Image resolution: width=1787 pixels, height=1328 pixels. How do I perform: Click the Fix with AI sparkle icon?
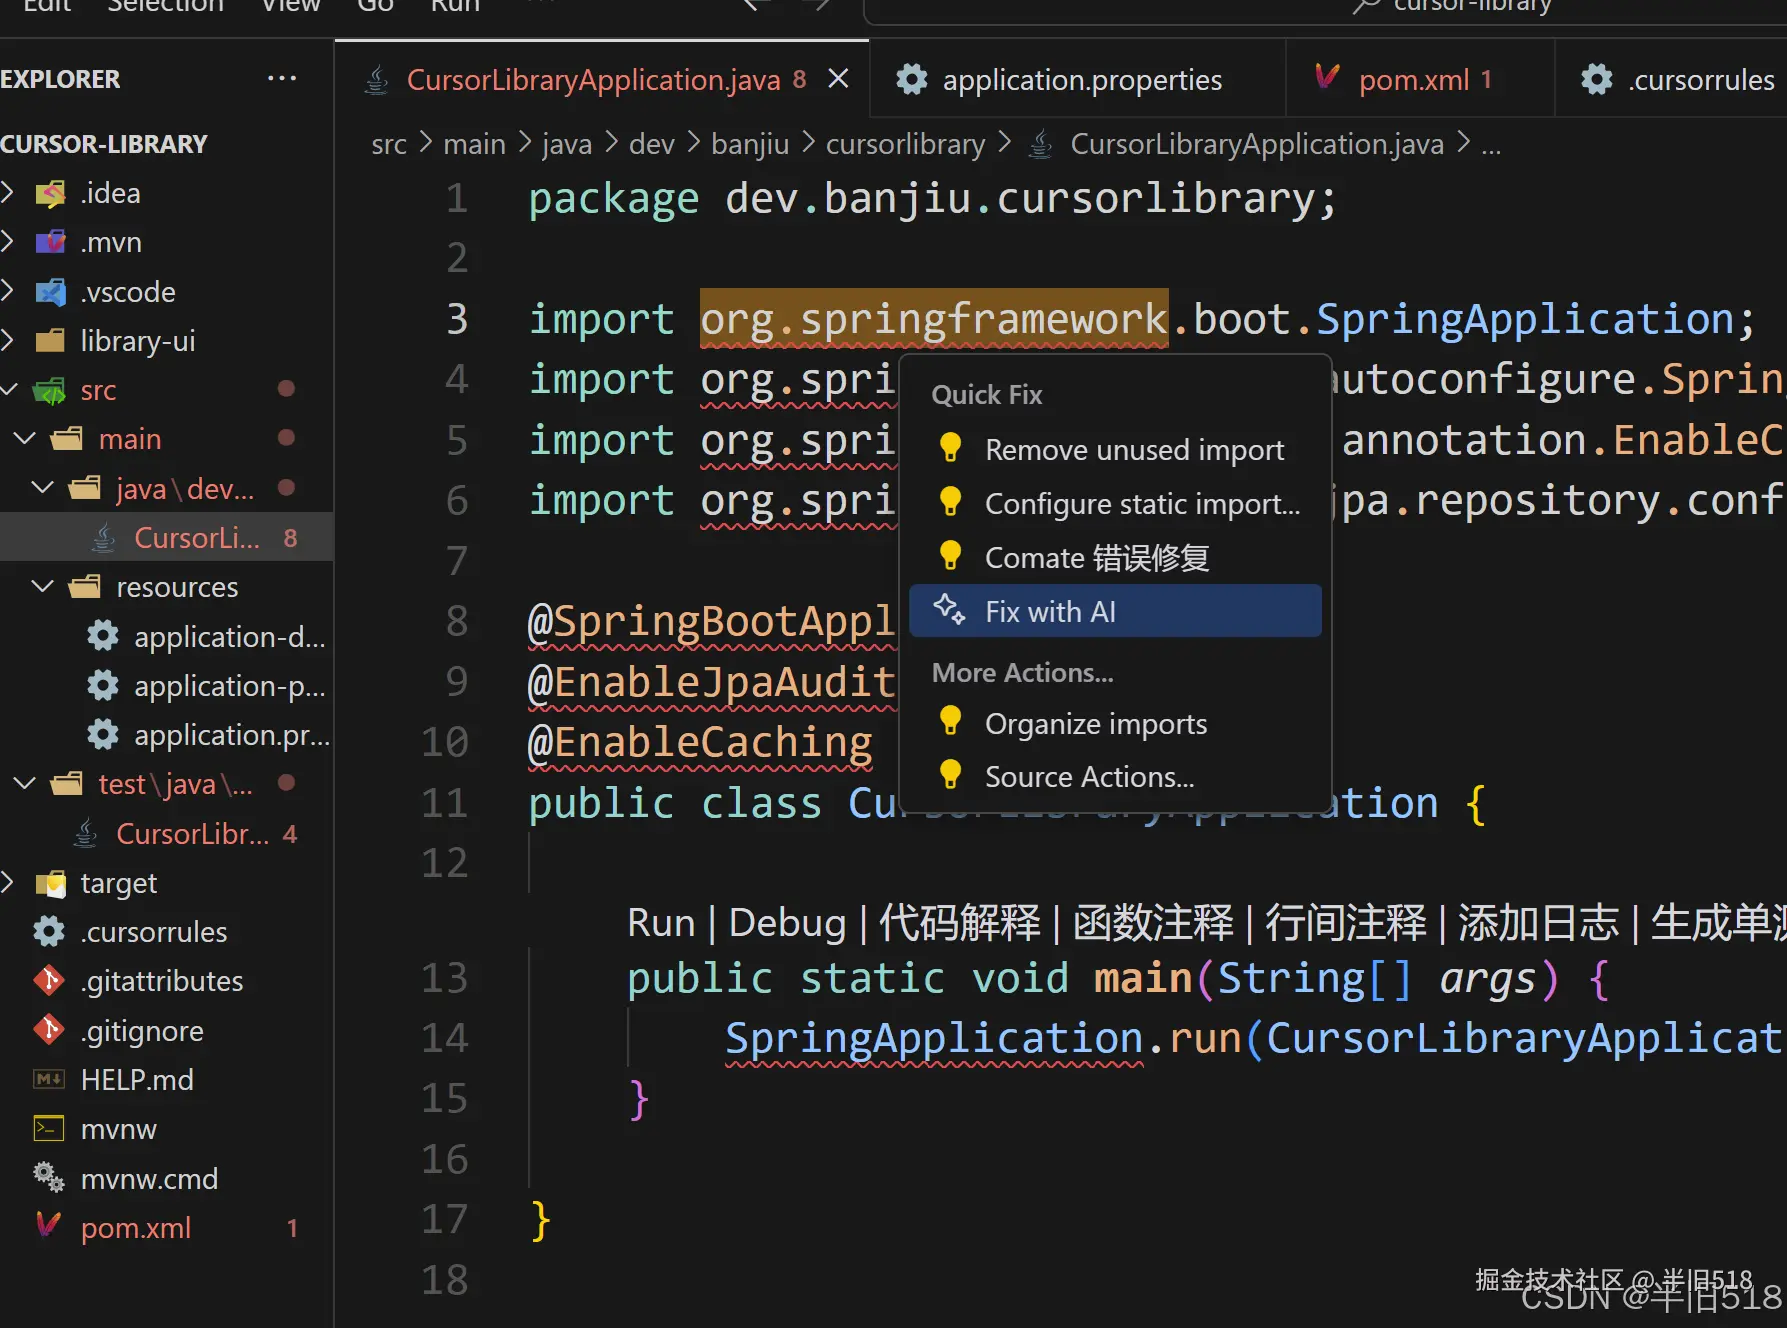coord(949,610)
